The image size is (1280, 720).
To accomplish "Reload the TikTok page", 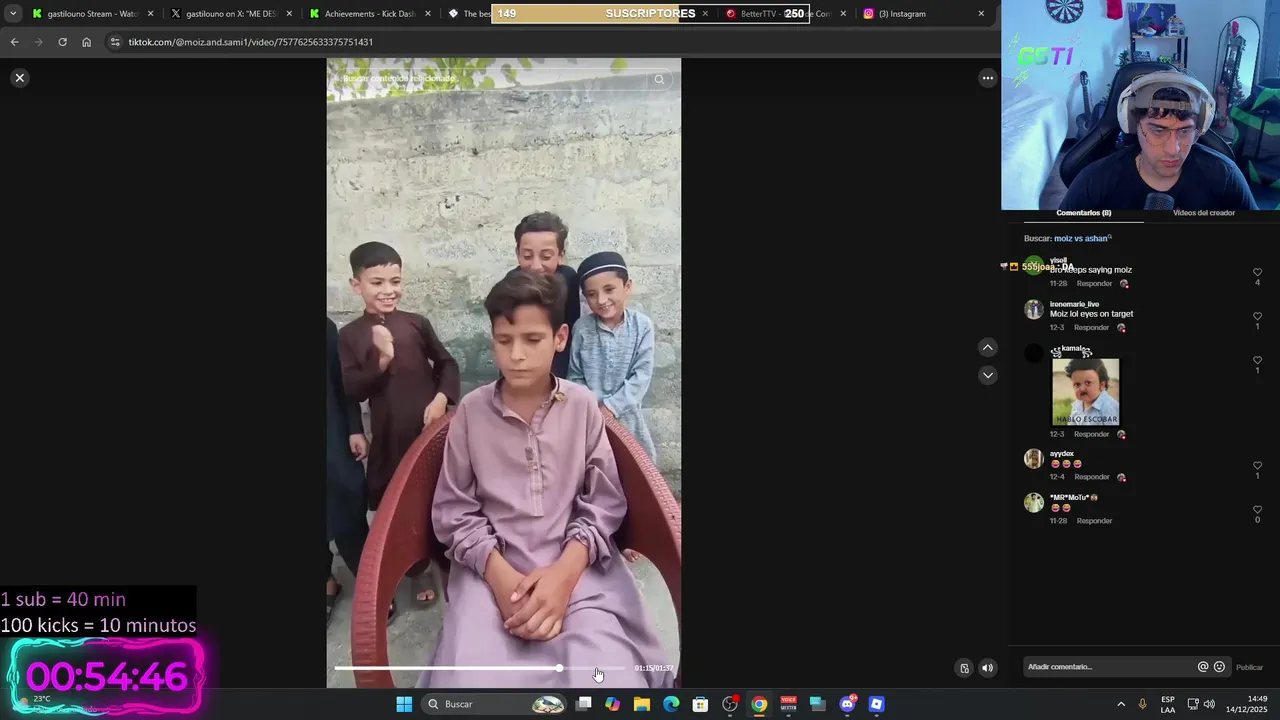I will click(x=62, y=42).
